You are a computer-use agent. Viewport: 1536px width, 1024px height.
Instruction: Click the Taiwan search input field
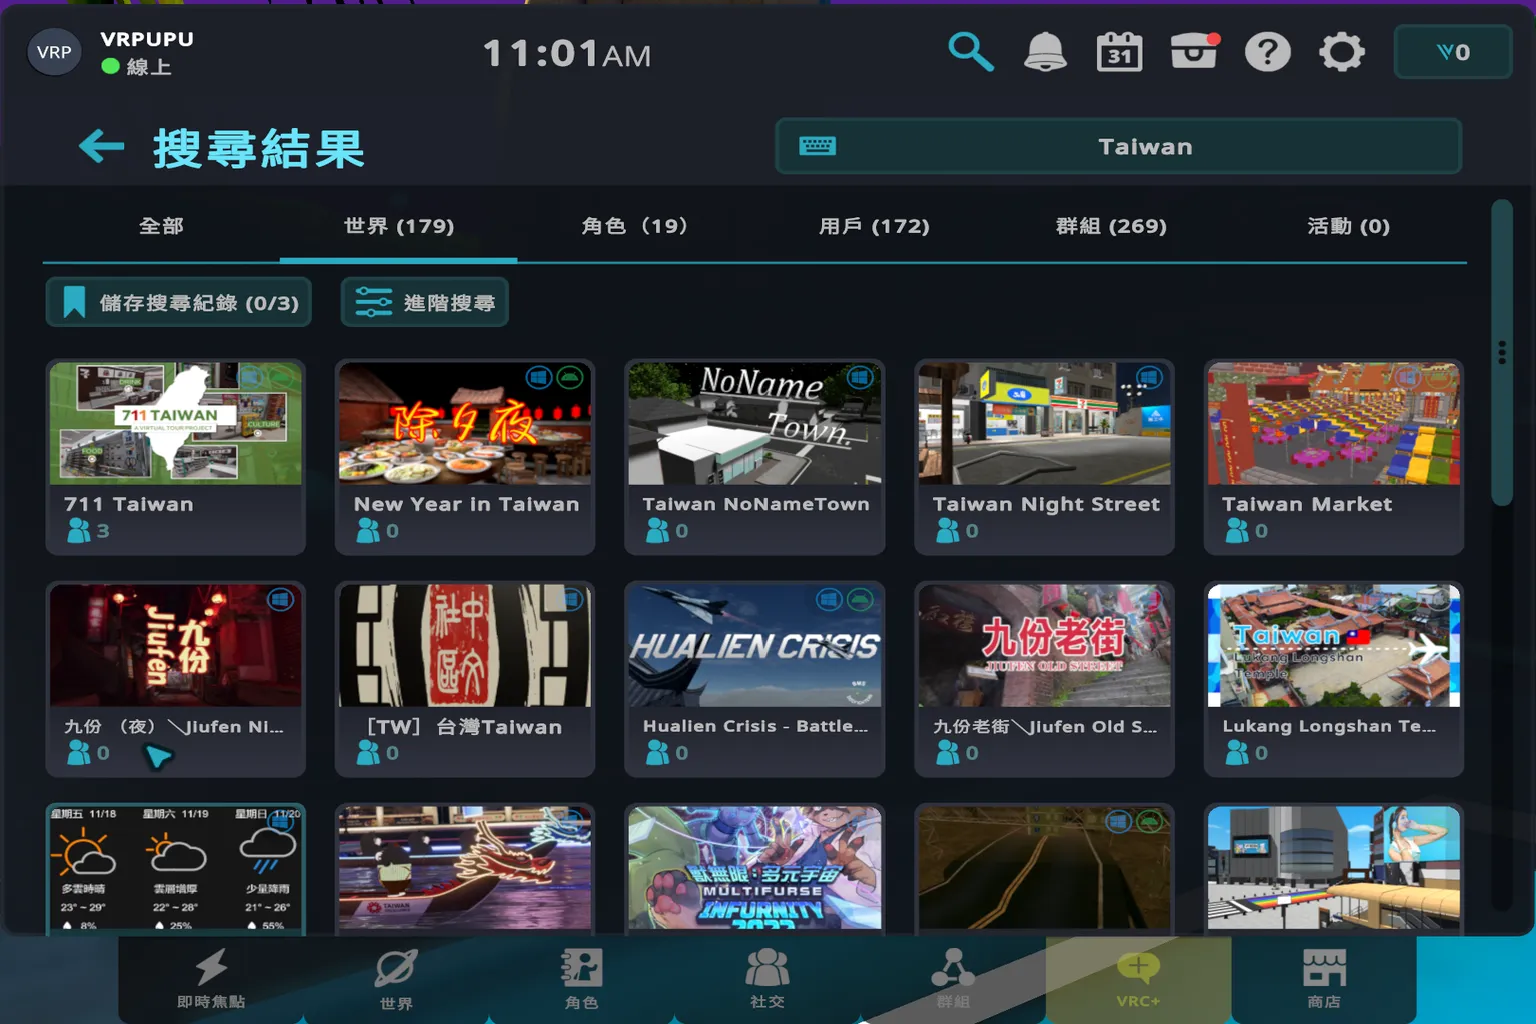click(1118, 147)
